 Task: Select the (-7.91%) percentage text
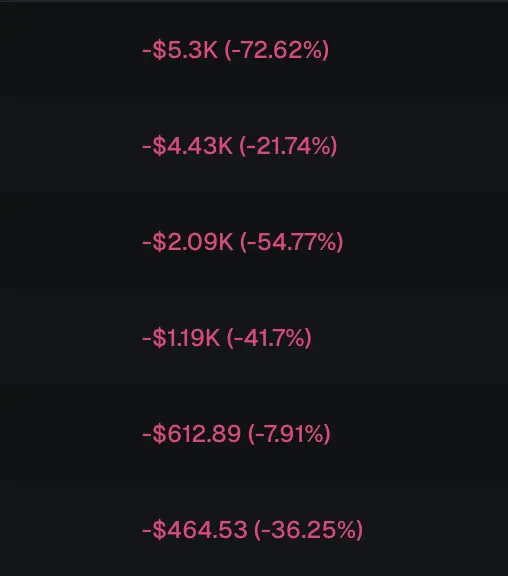click(289, 433)
